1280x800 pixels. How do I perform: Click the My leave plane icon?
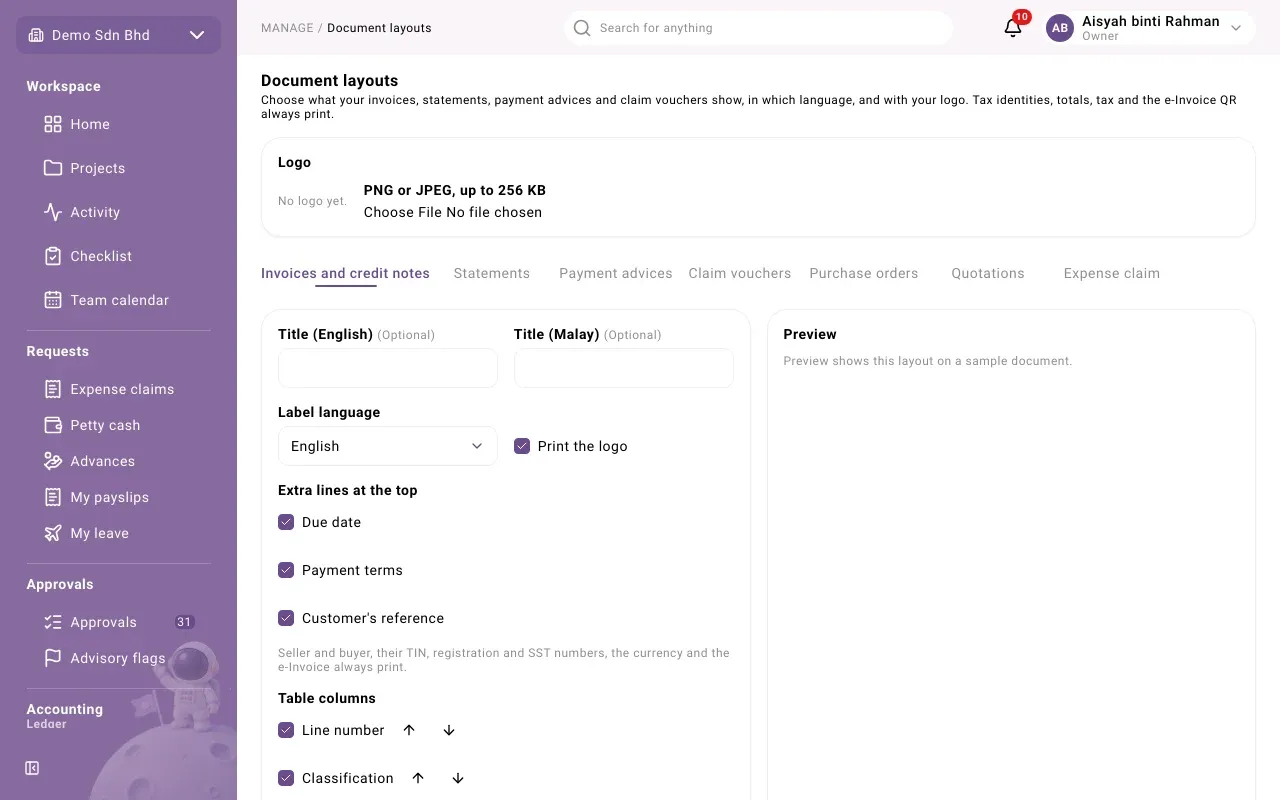53,533
